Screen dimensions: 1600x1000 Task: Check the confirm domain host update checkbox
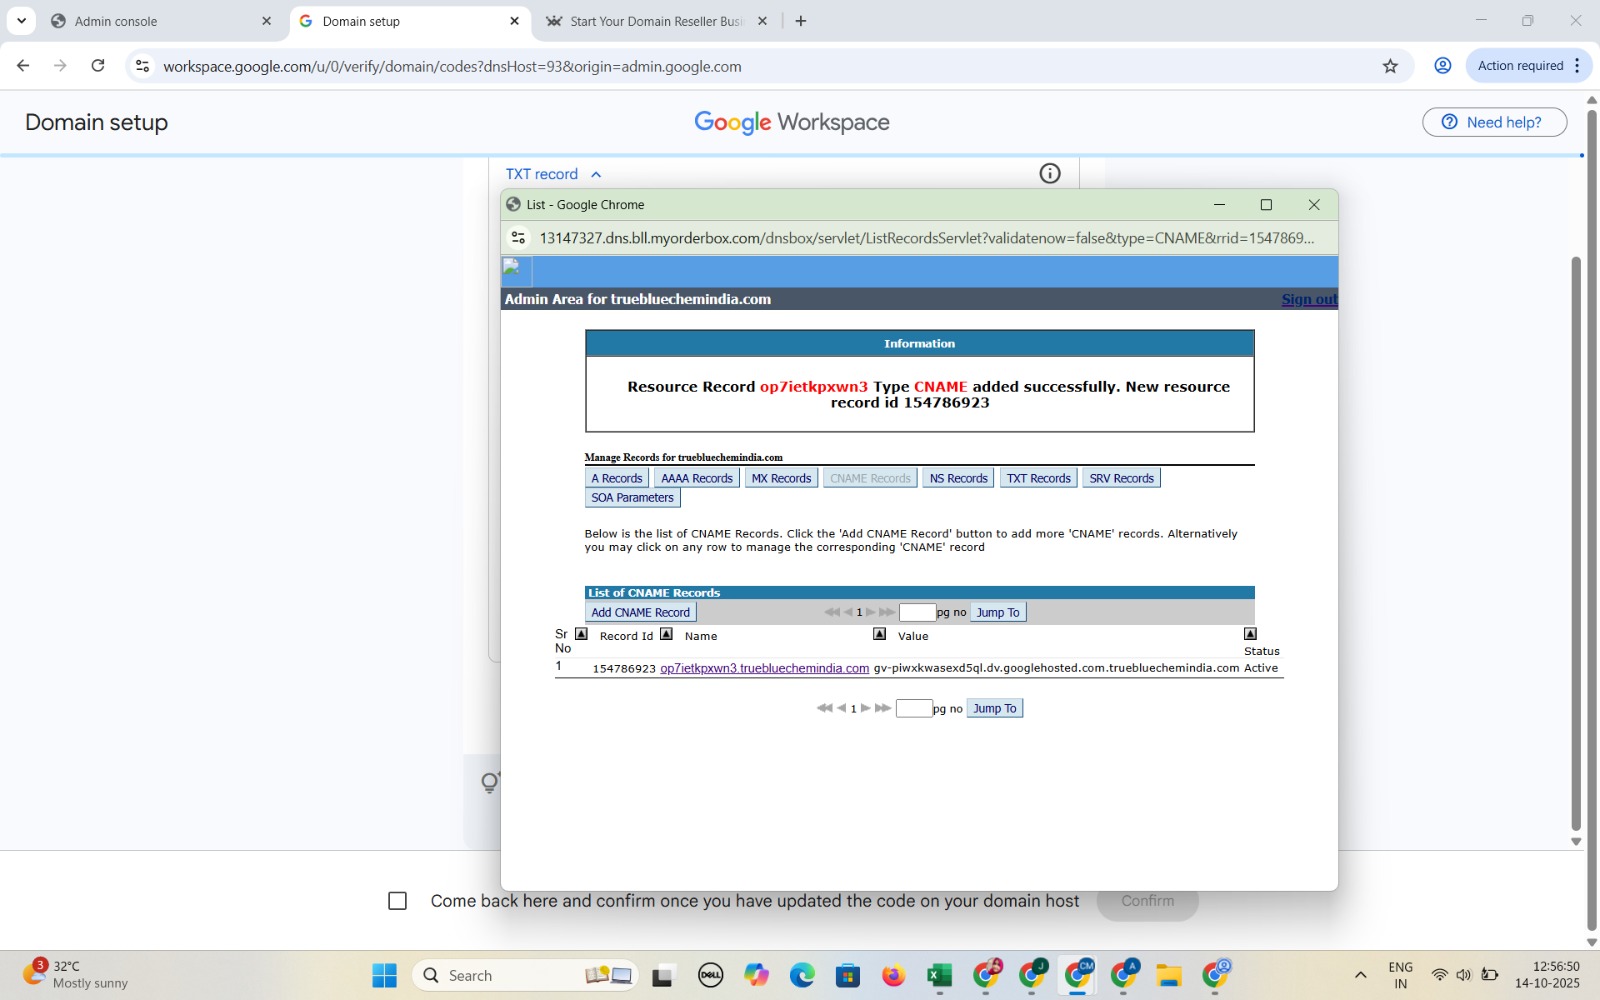click(397, 901)
